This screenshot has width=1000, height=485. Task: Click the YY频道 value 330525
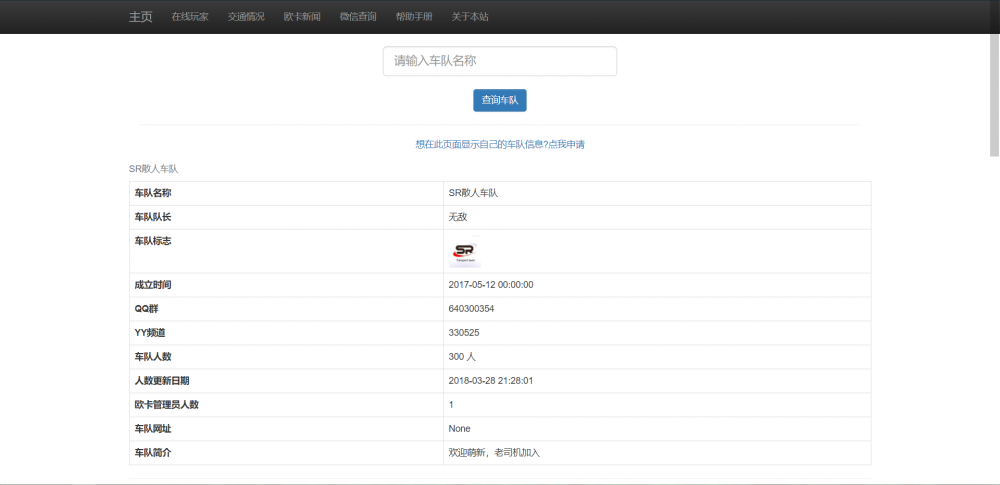(x=465, y=333)
